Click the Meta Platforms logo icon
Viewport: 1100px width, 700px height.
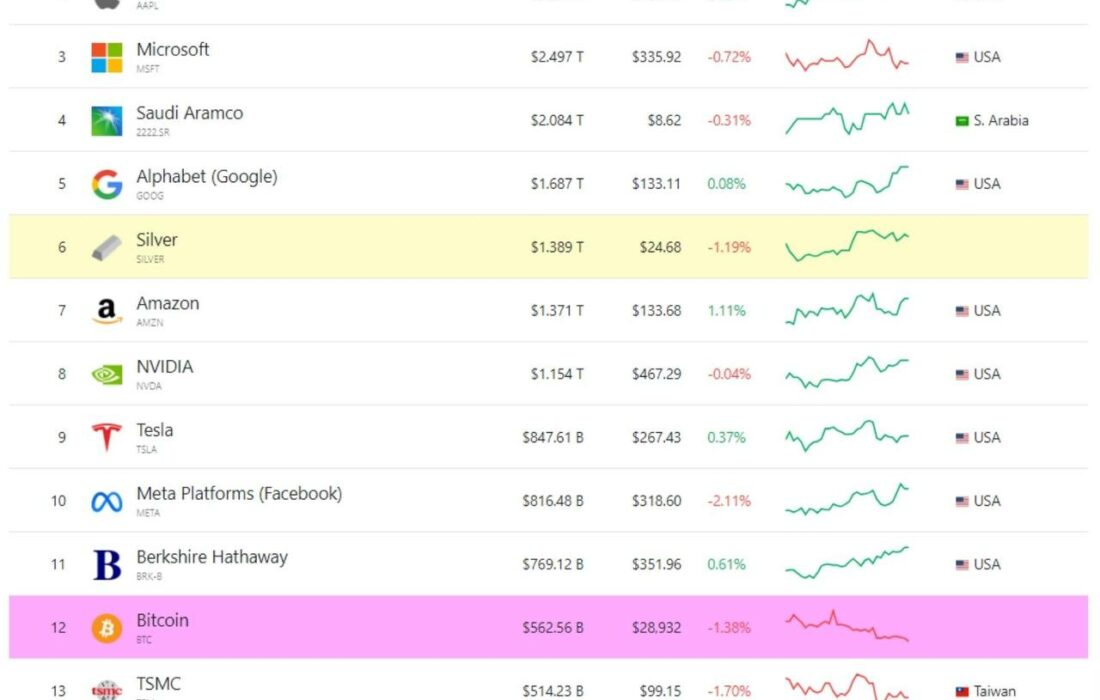point(107,502)
